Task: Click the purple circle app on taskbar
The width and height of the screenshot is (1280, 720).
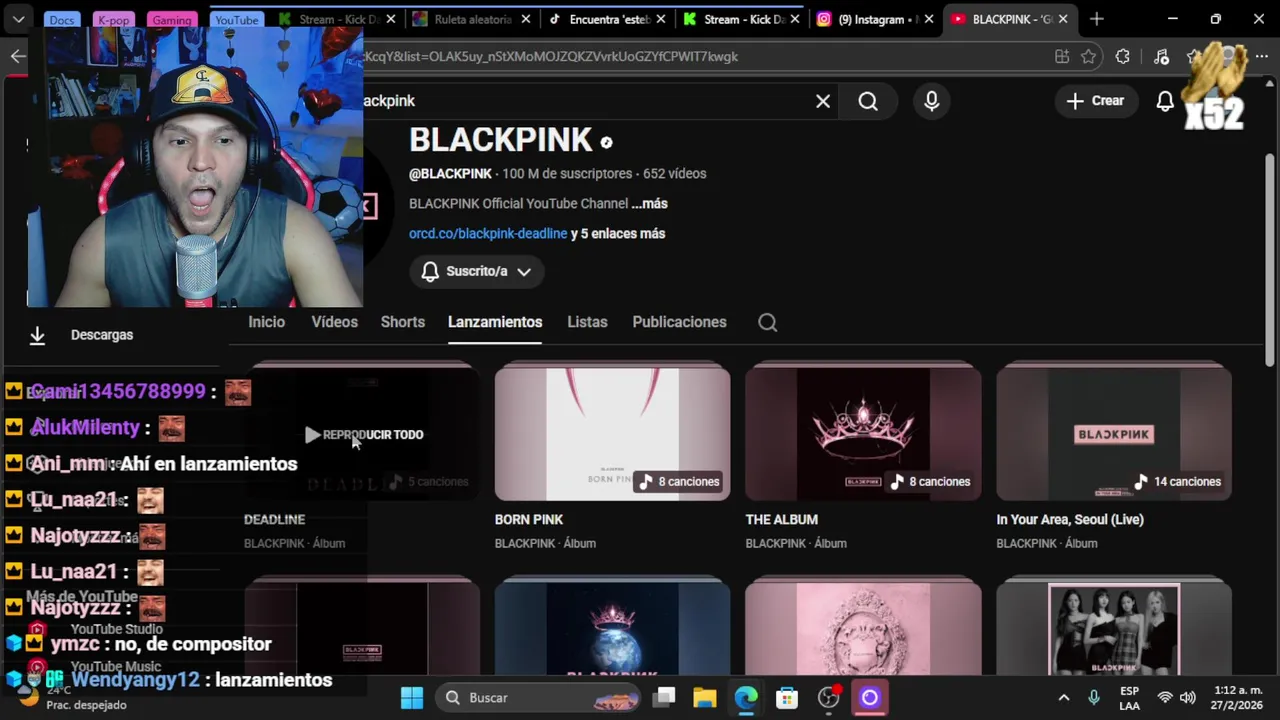Action: click(869, 698)
